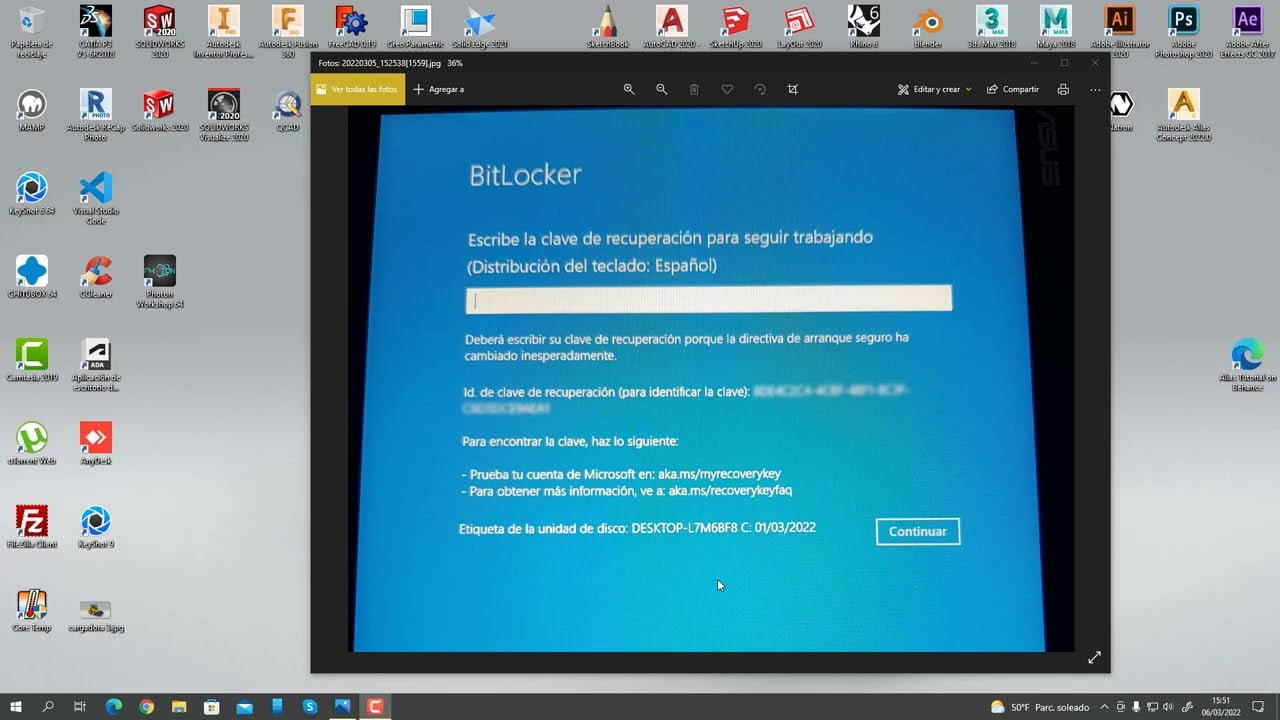Open the See more (…) menu
The width and height of the screenshot is (1280, 720).
1095,89
